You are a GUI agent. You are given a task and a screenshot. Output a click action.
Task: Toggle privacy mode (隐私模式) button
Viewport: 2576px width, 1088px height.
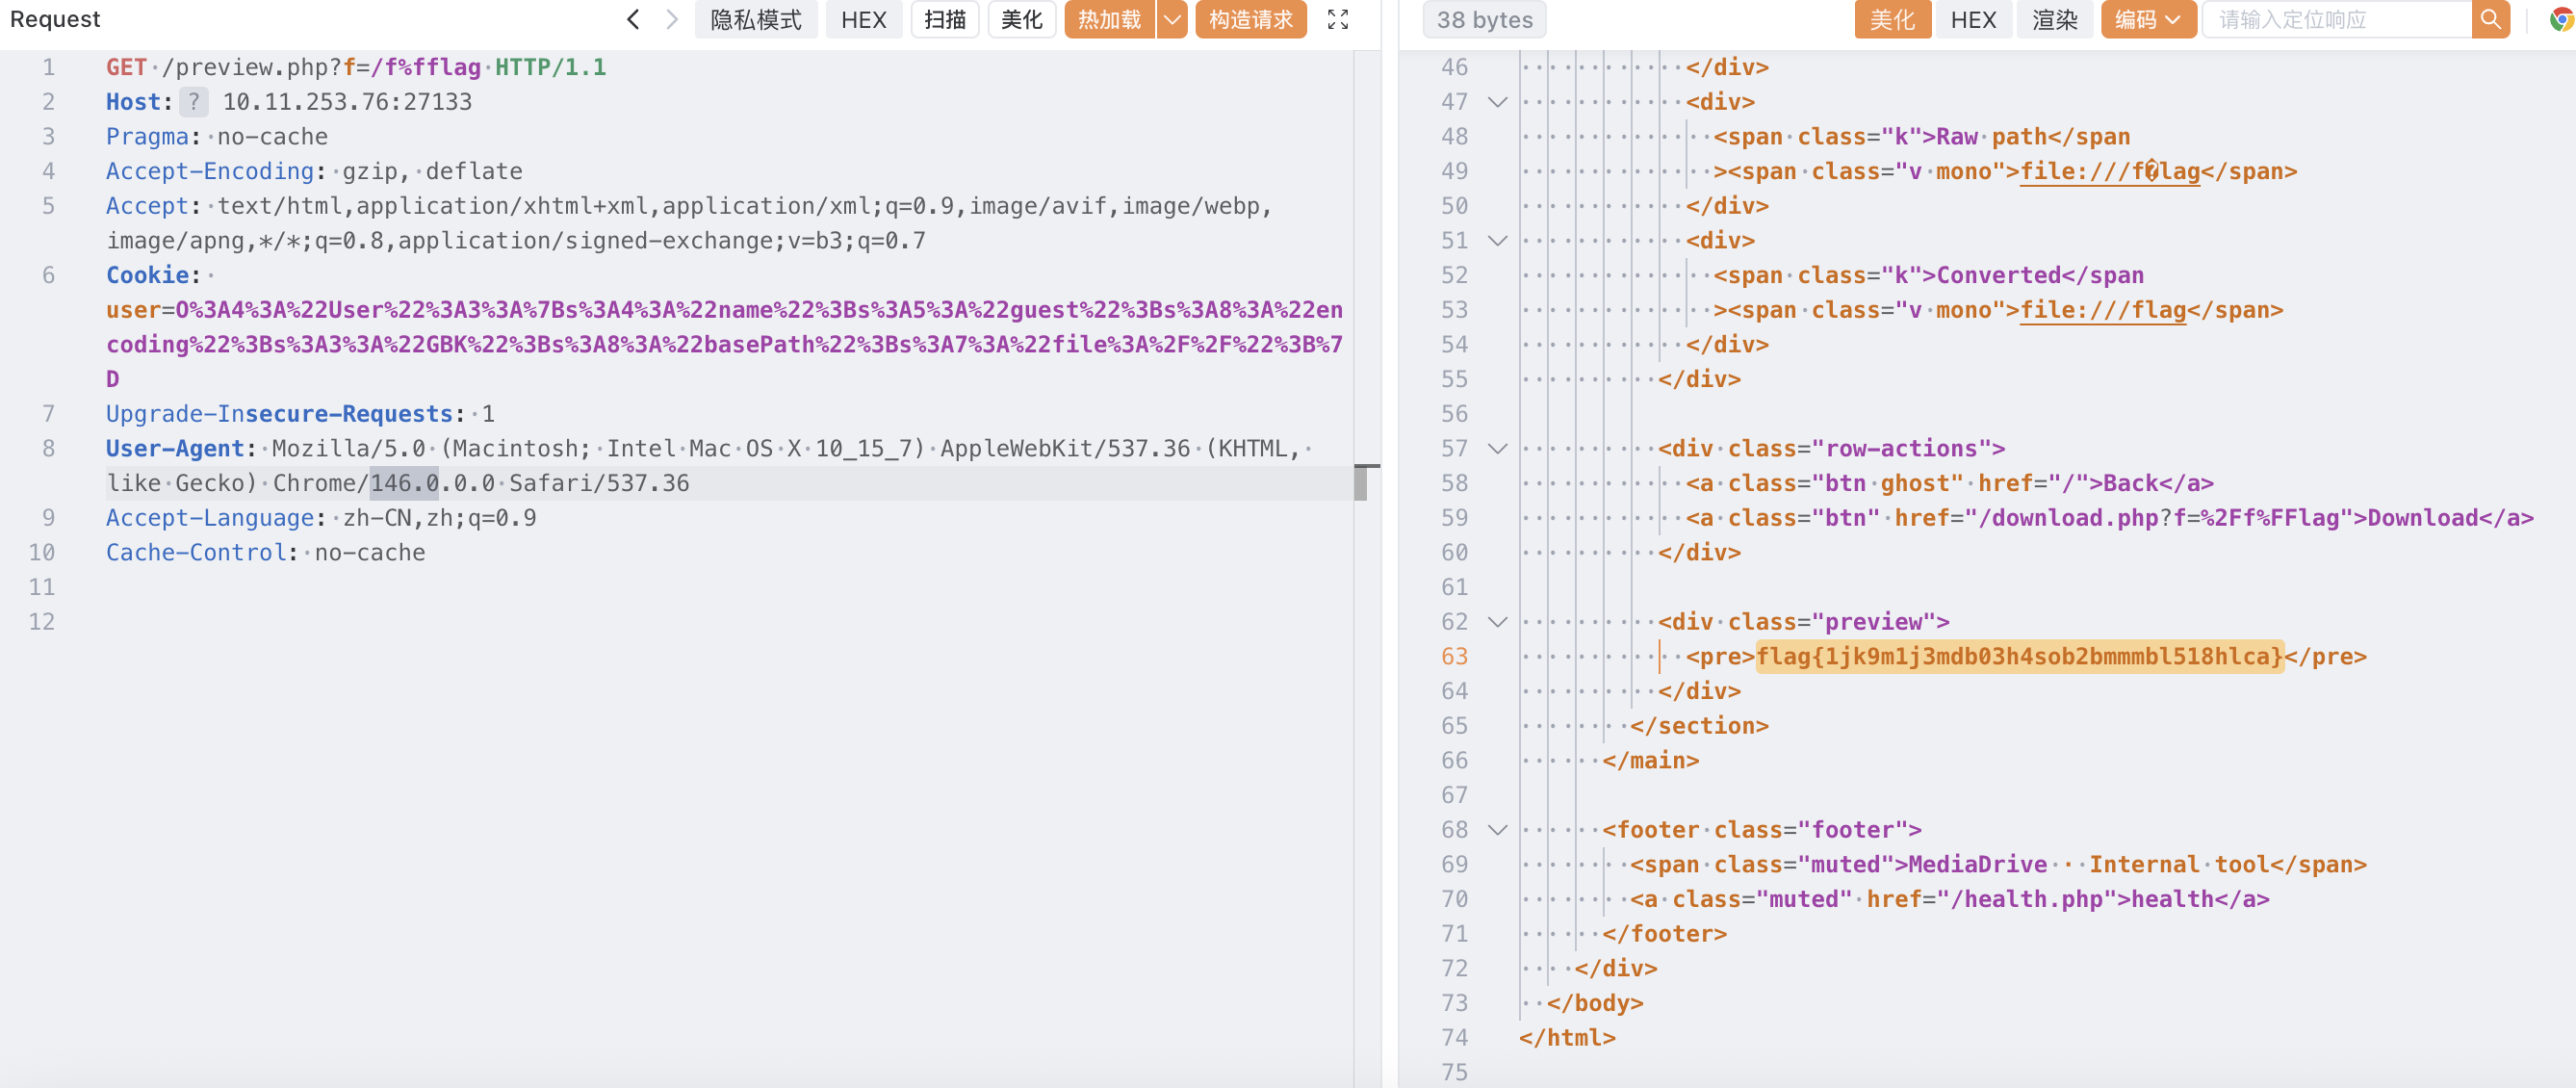point(755,20)
